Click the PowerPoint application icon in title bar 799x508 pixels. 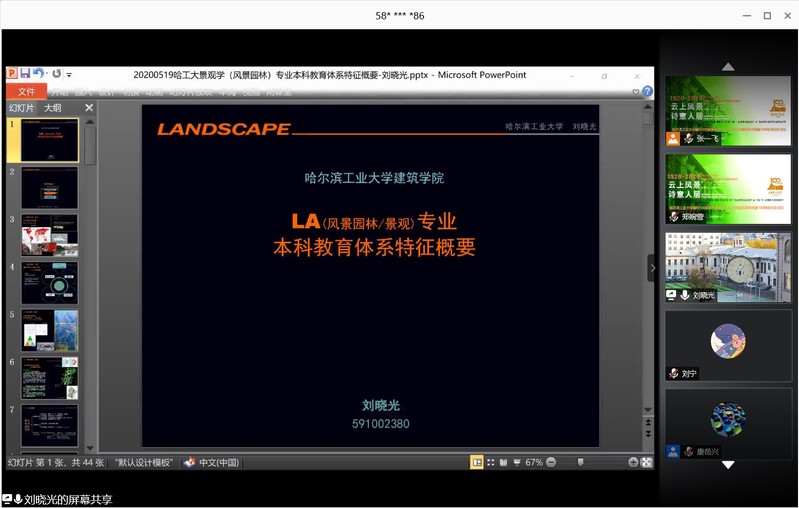point(12,73)
